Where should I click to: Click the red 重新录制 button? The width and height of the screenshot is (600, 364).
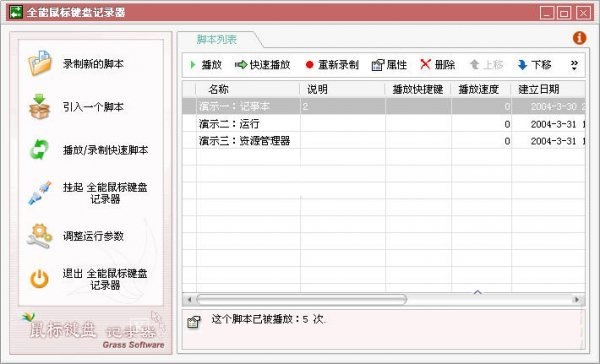(x=332, y=65)
